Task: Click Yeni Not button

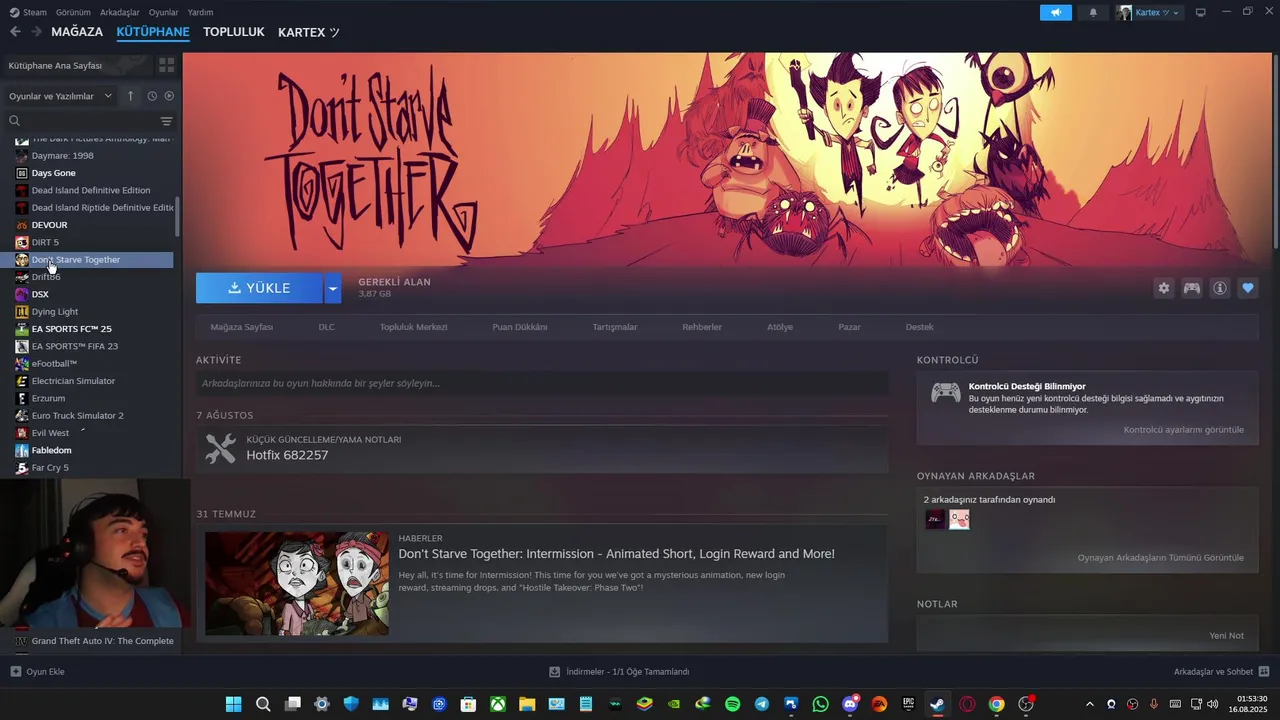Action: coord(1226,636)
